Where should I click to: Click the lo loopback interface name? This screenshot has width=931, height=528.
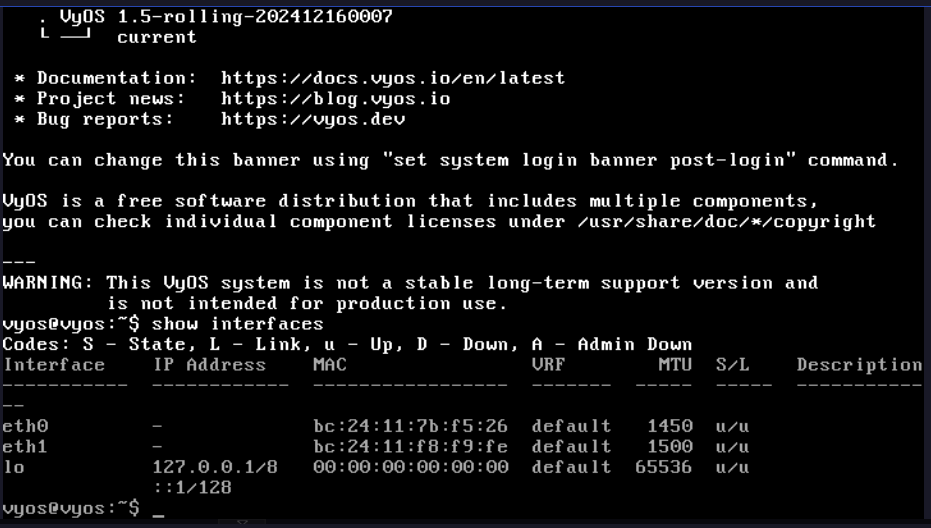(x=13, y=467)
